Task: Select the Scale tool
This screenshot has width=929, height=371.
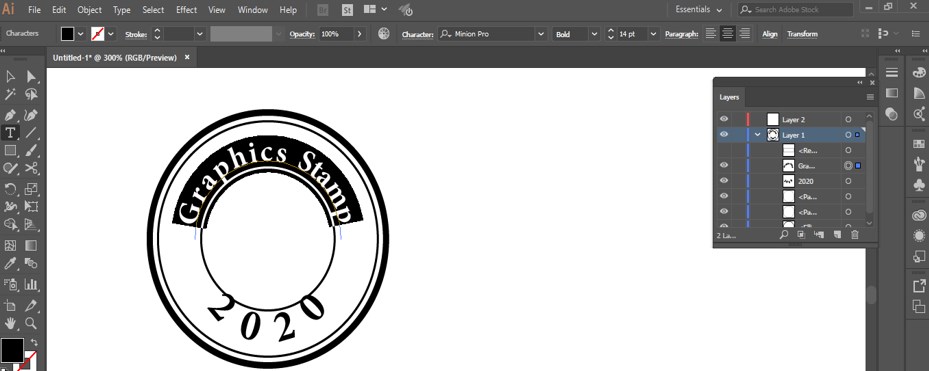Action: point(31,189)
